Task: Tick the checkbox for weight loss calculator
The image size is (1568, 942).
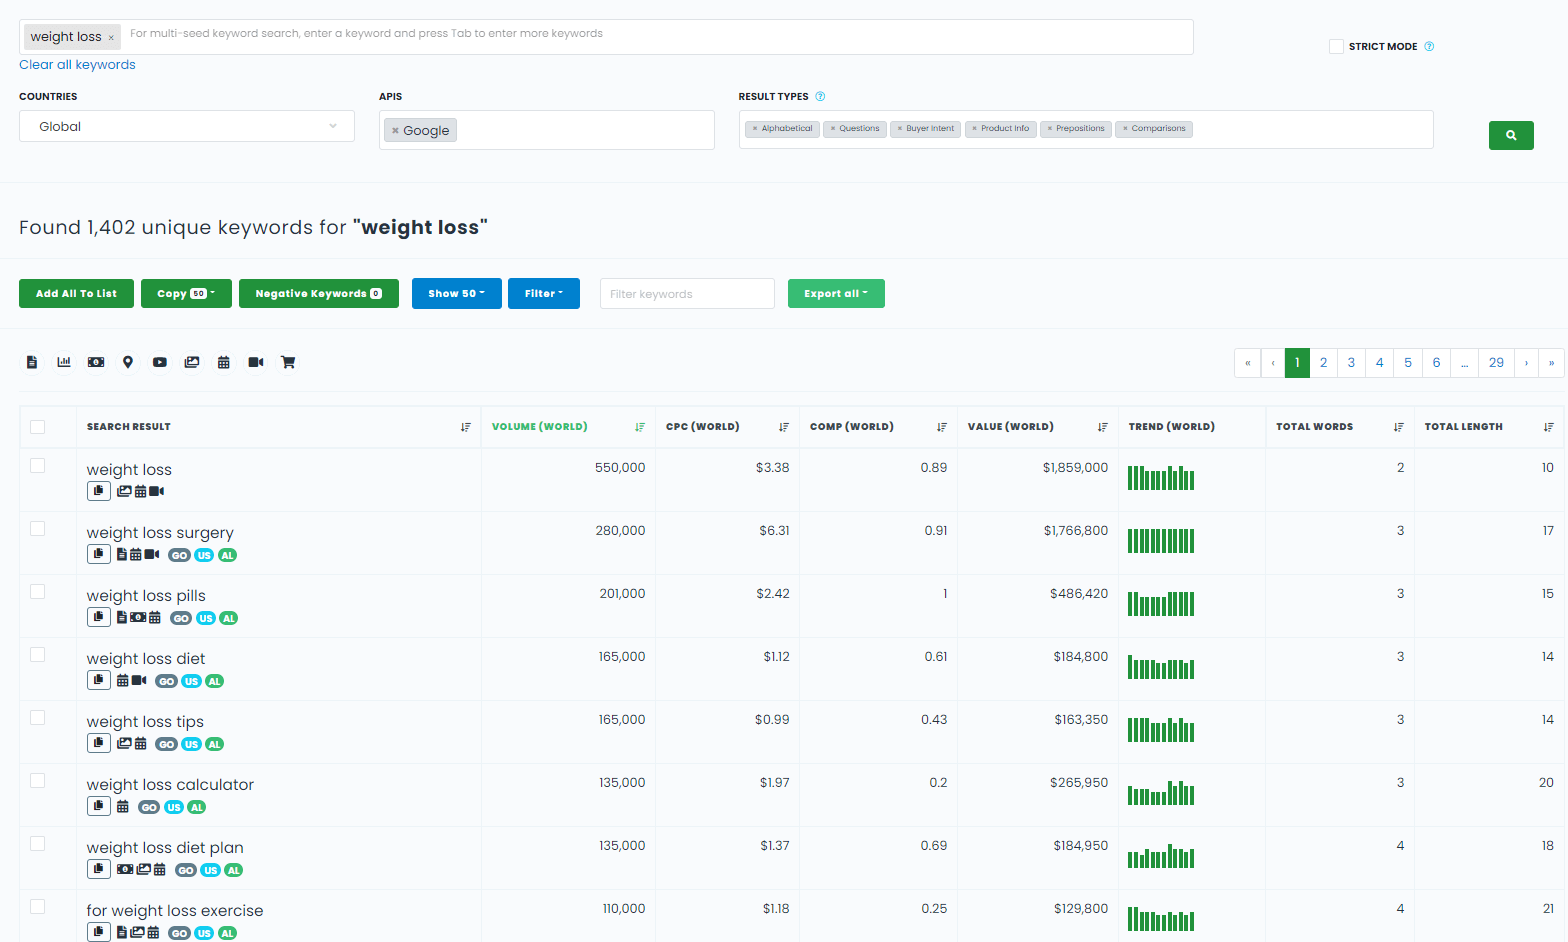Action: [38, 780]
